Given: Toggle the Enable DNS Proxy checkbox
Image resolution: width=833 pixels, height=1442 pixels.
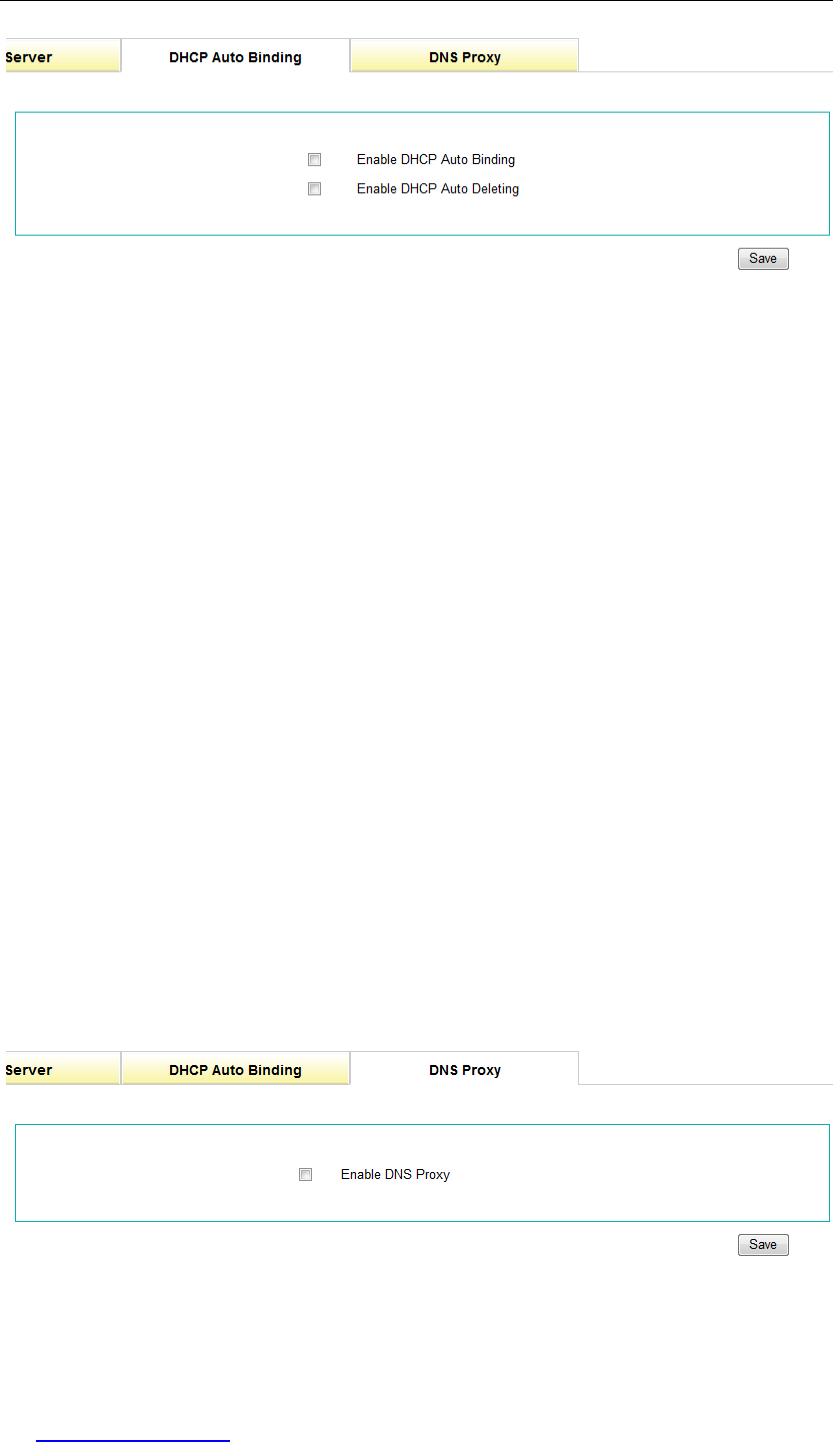Looking at the screenshot, I should click(306, 1174).
